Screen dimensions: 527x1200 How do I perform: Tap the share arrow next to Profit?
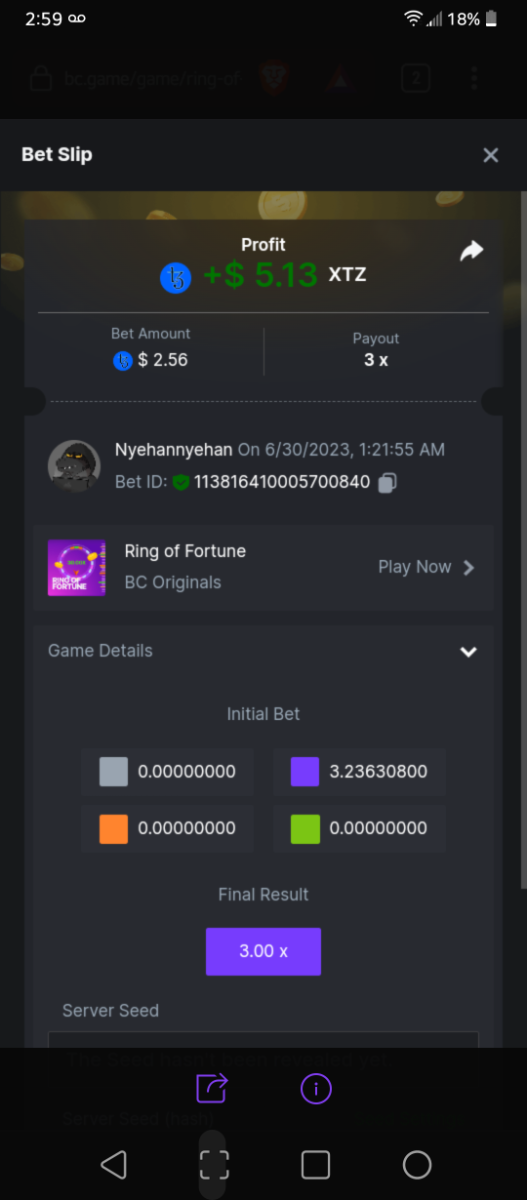tap(471, 252)
